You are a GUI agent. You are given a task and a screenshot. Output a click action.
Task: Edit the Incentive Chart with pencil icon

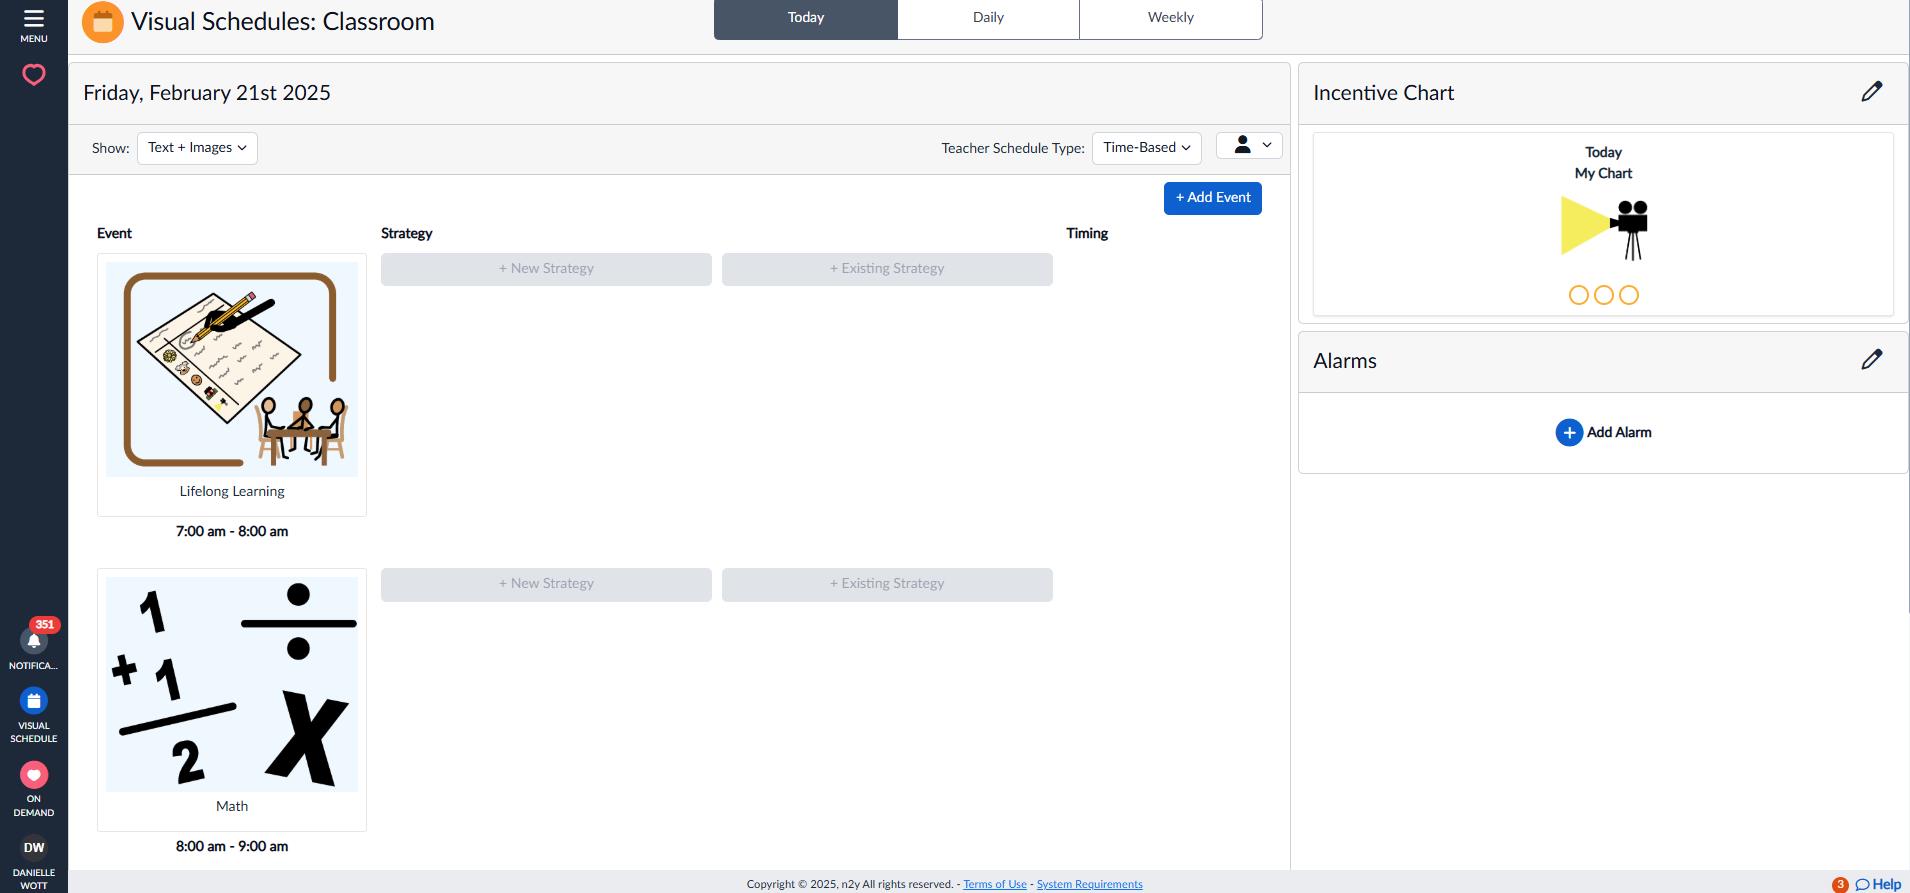[x=1872, y=92]
